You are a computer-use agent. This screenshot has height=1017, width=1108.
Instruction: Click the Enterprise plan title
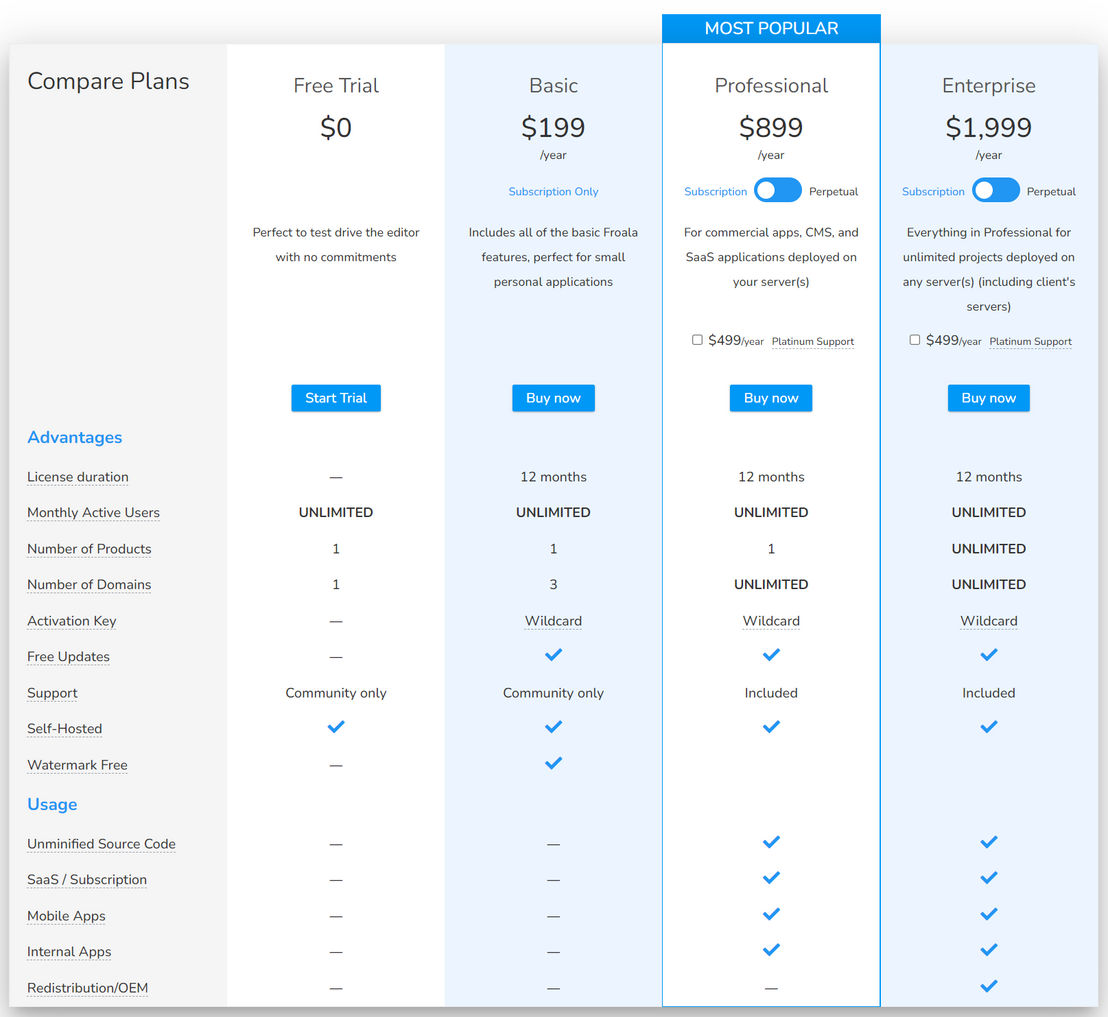point(989,86)
